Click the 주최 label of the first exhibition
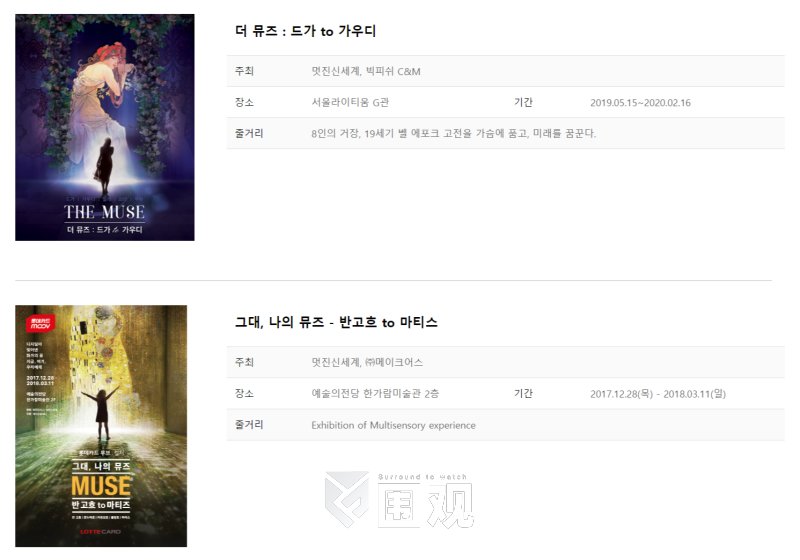800x560 pixels. [x=244, y=71]
